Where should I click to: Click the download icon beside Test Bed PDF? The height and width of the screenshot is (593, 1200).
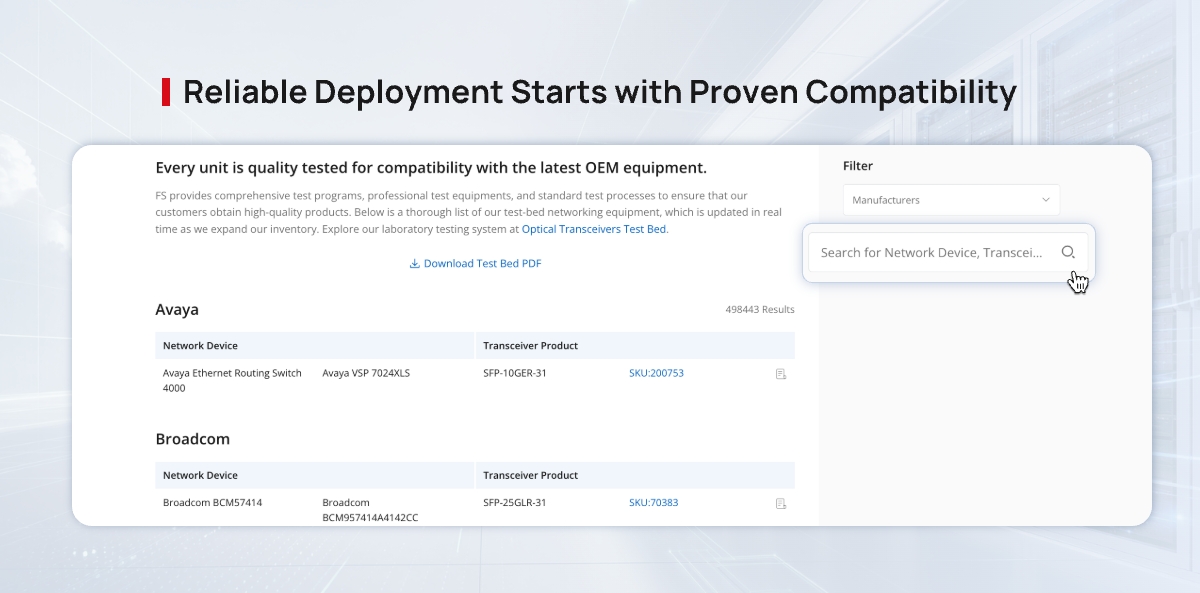pos(414,264)
